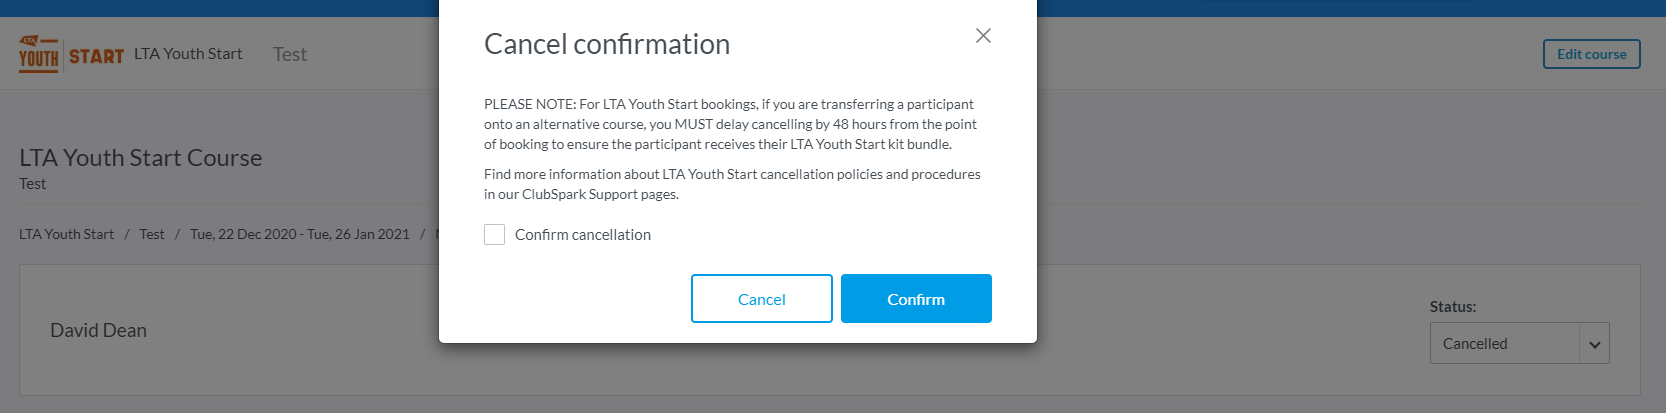The width and height of the screenshot is (1666, 413).
Task: Select the Tue, 22 Dec 2020 date breadcrumb
Action: click(300, 234)
